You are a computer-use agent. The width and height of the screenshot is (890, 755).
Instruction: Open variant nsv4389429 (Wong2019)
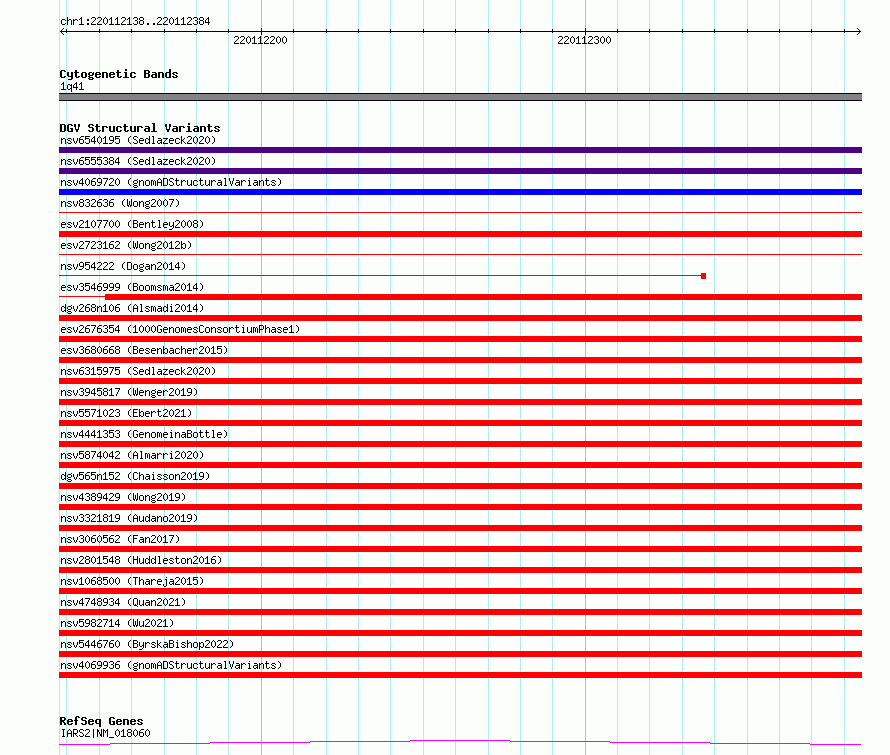pos(123,497)
